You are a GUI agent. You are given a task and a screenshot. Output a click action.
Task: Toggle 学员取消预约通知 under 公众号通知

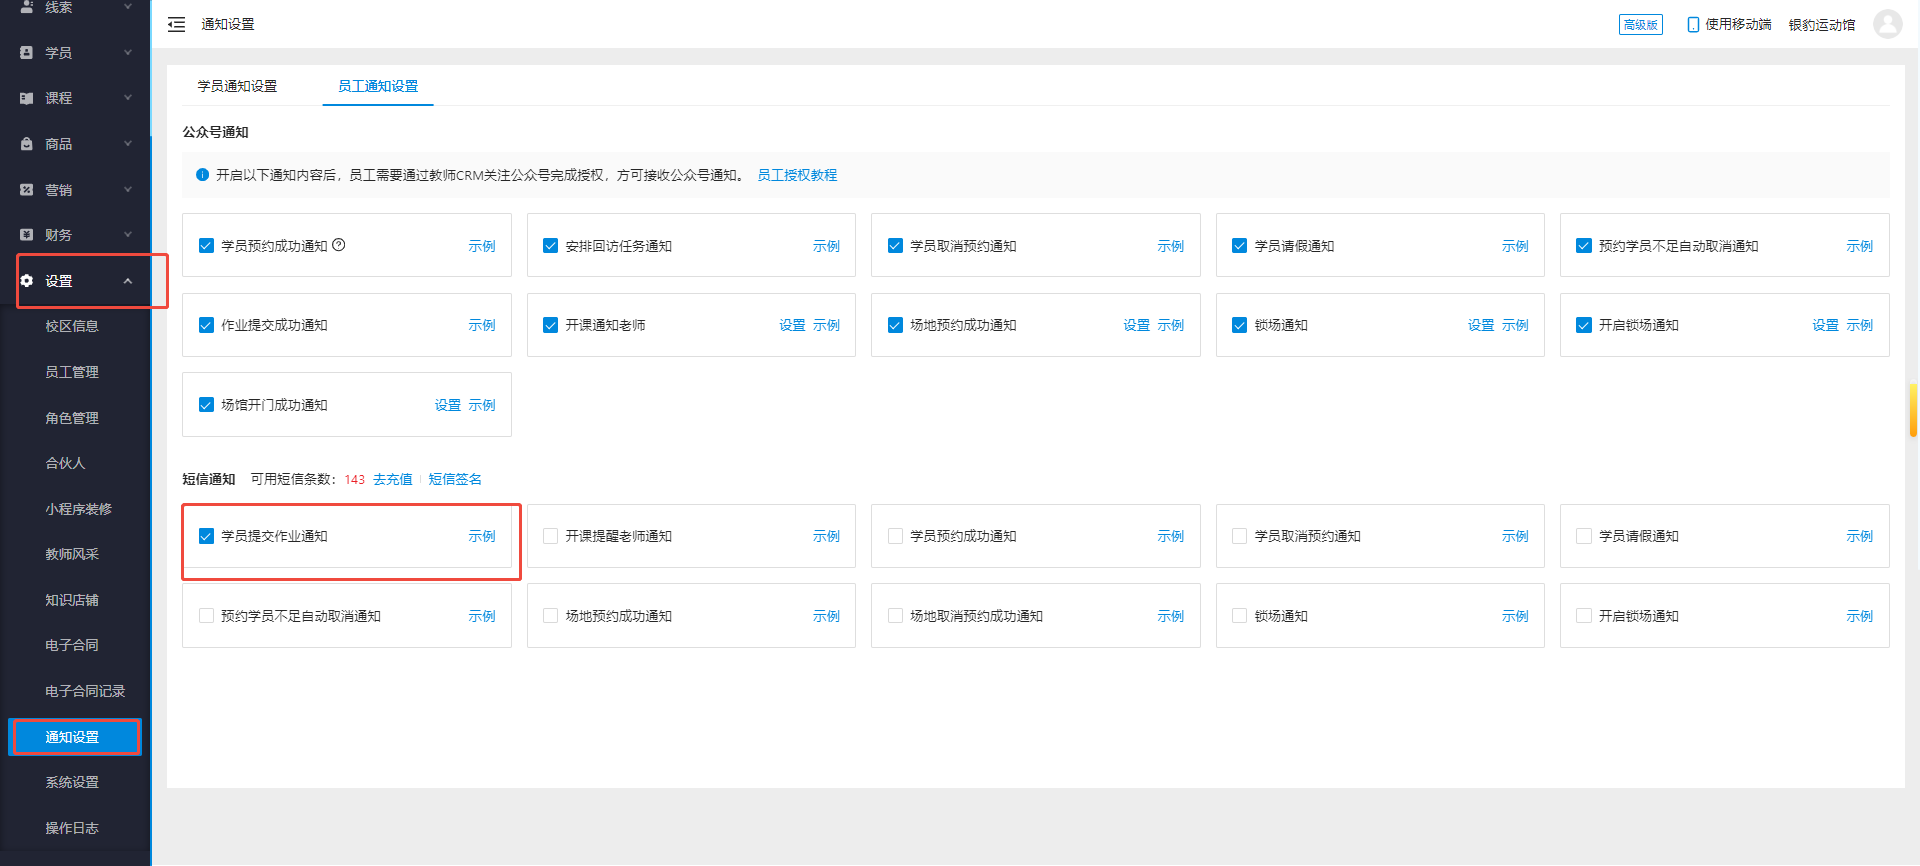[895, 246]
